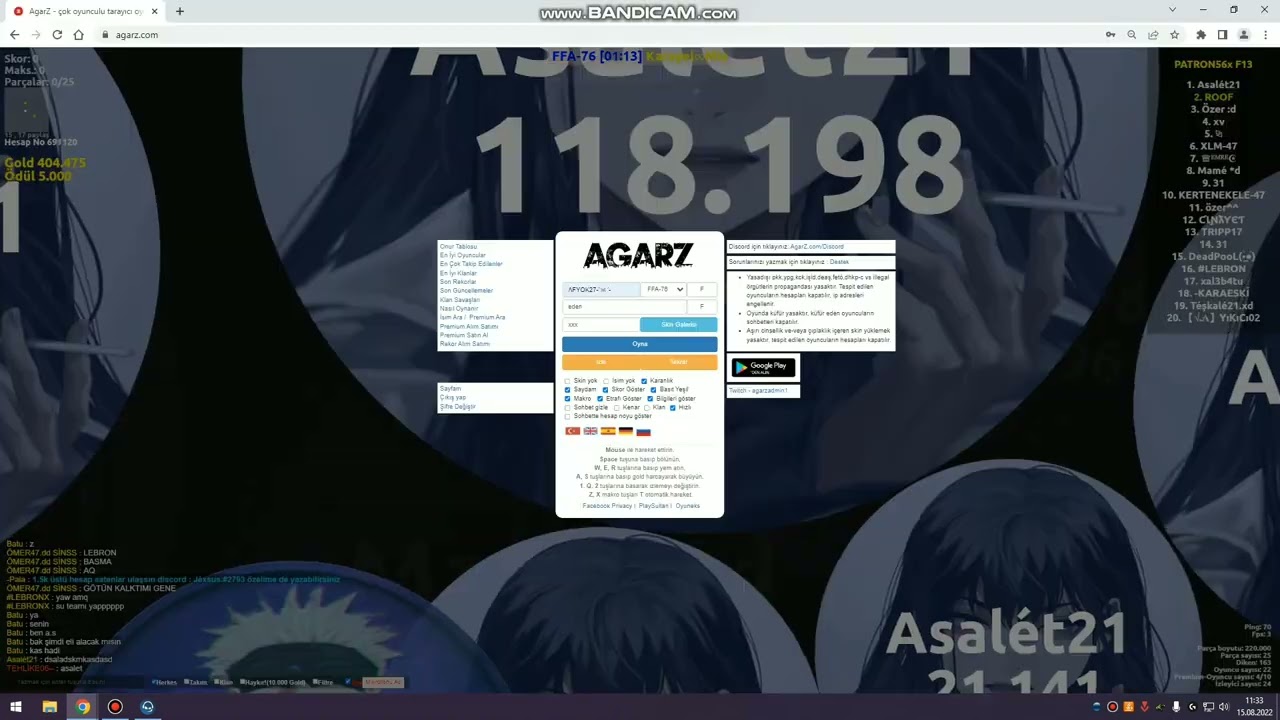
Task: Toggle the Takım chat filter checkbox
Action: pyautogui.click(x=186, y=682)
